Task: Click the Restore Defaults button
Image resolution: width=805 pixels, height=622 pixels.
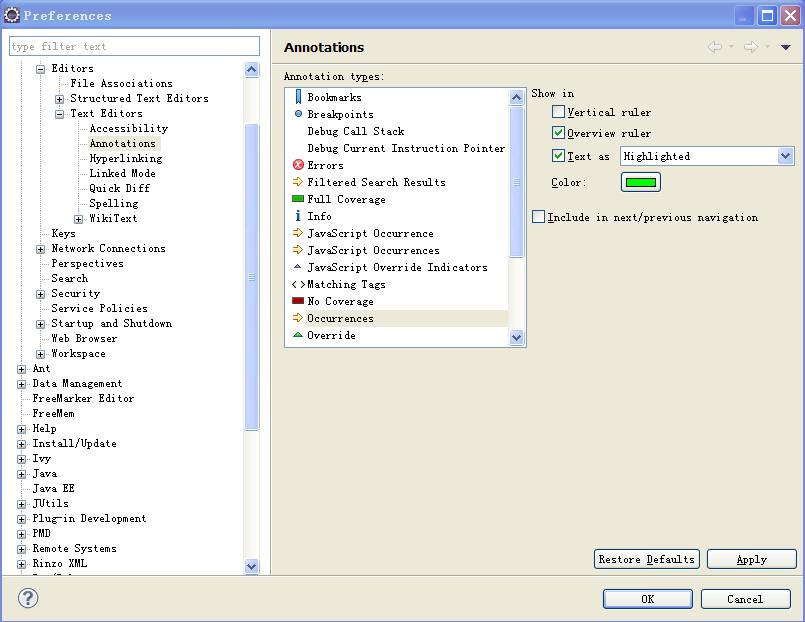Action: coord(646,559)
